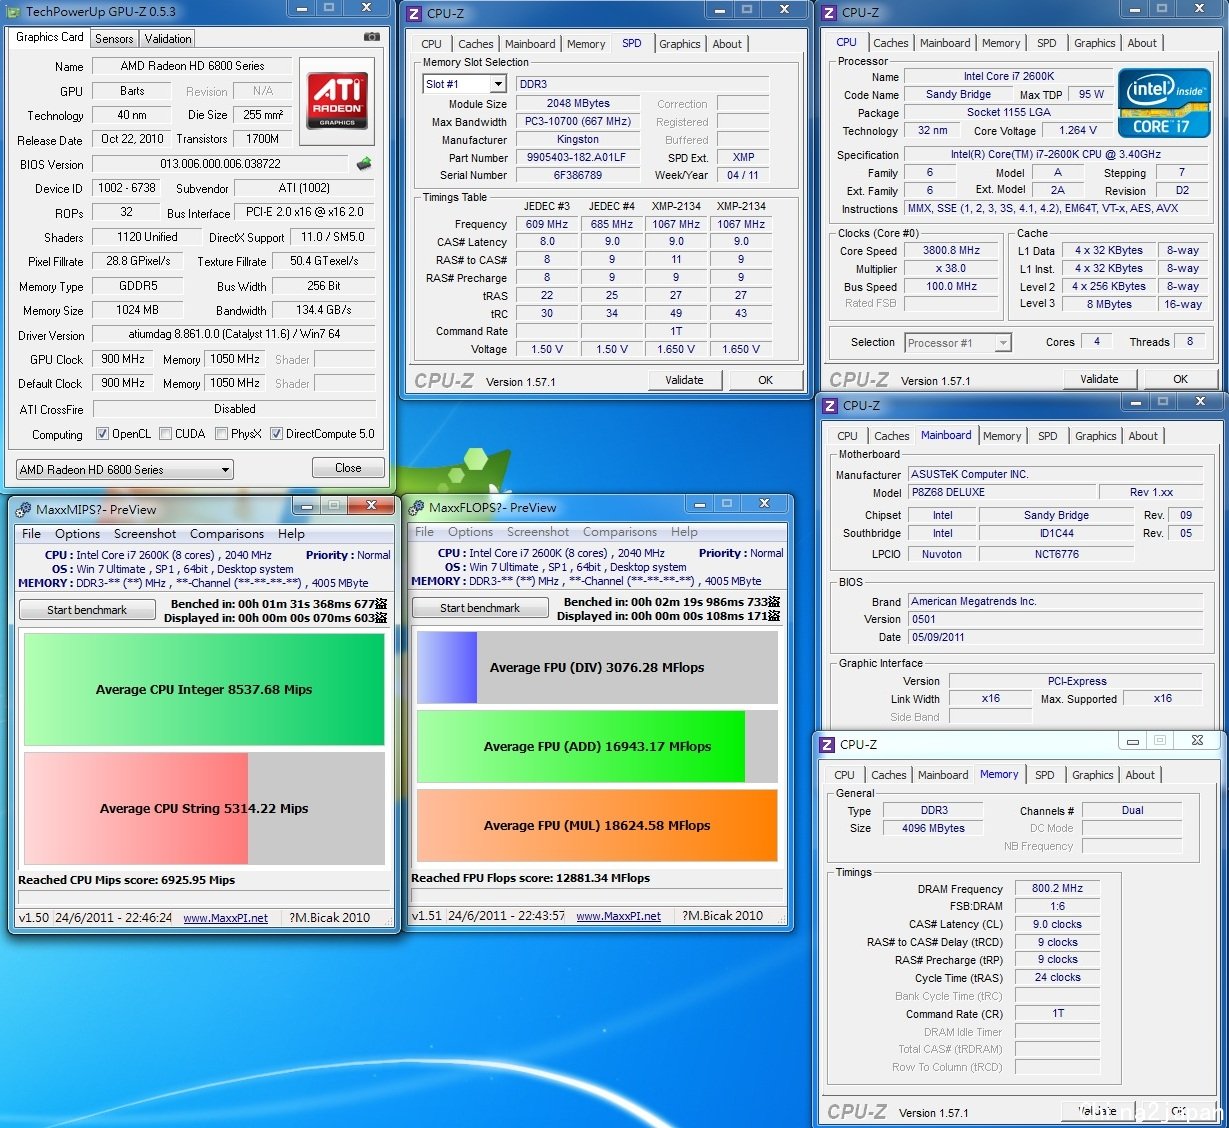Click the Close button in GPU-Z
1229x1128 pixels.
pos(348,468)
